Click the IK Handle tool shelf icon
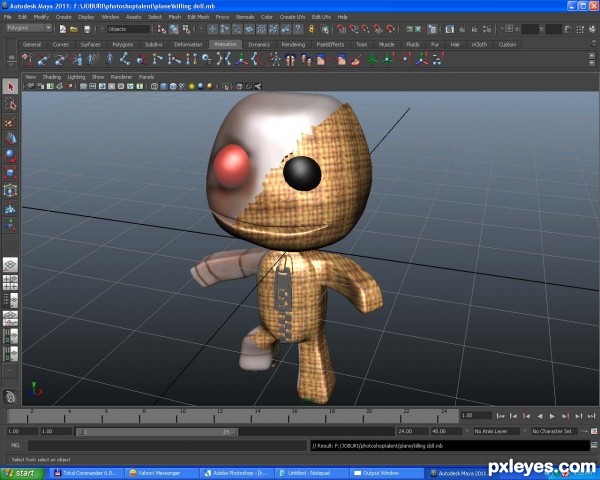Screen dimensions: 600x480 (44, 59)
